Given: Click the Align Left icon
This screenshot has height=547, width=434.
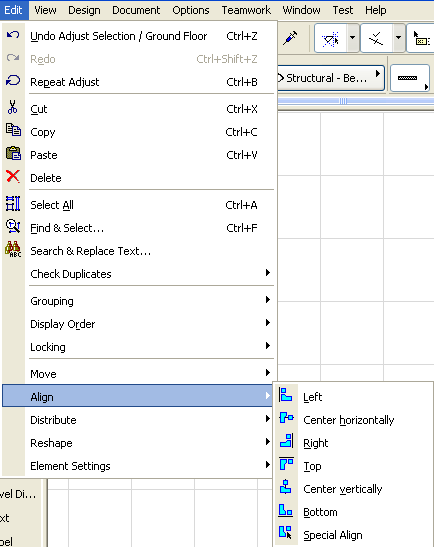Looking at the screenshot, I should (x=286, y=396).
